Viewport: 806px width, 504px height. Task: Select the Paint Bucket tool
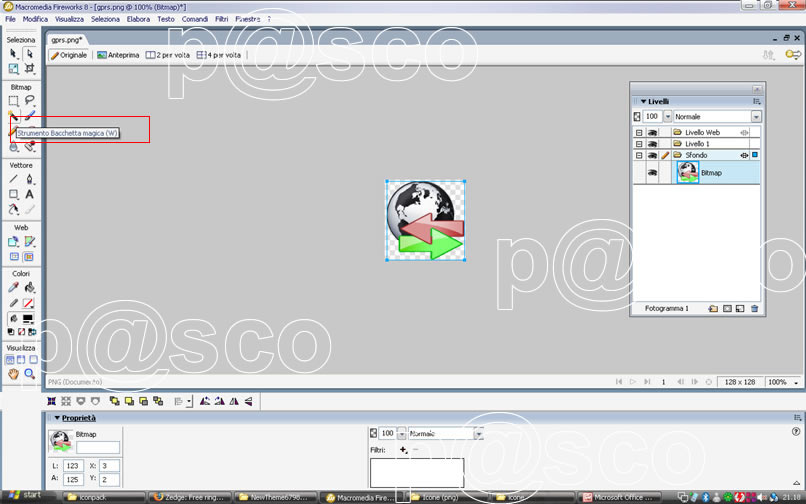point(29,287)
